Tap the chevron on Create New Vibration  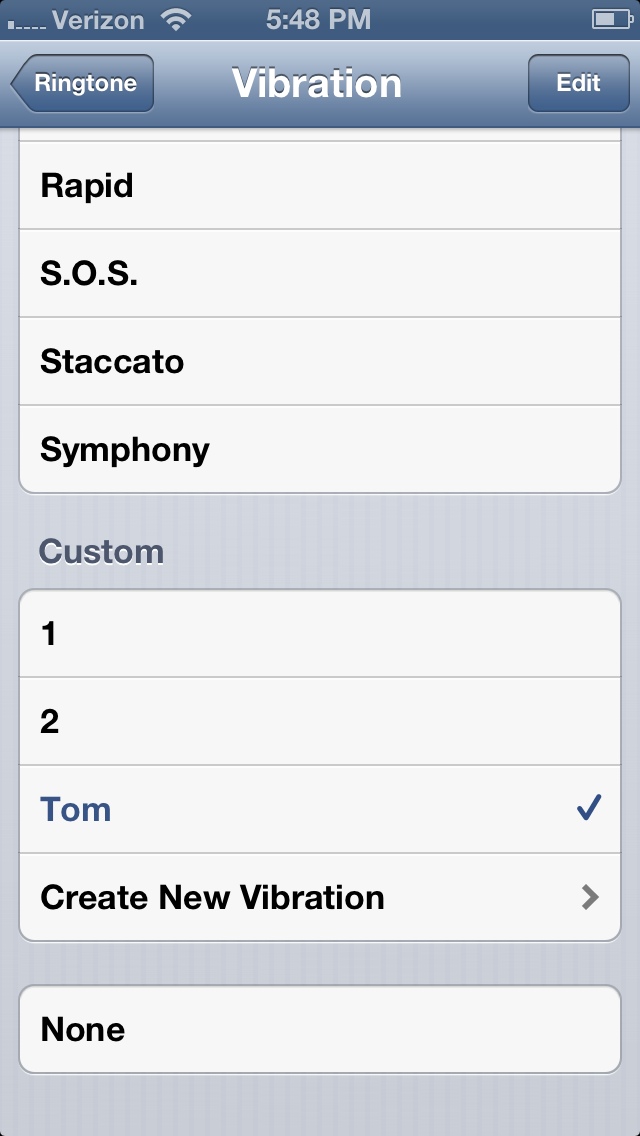[x=590, y=897]
